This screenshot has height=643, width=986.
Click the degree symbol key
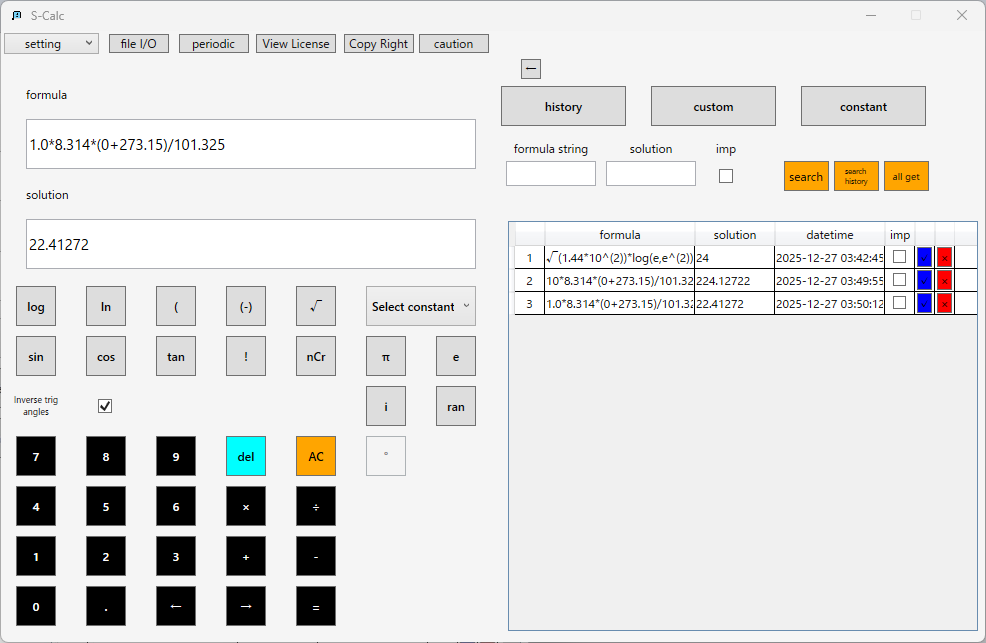[385, 456]
